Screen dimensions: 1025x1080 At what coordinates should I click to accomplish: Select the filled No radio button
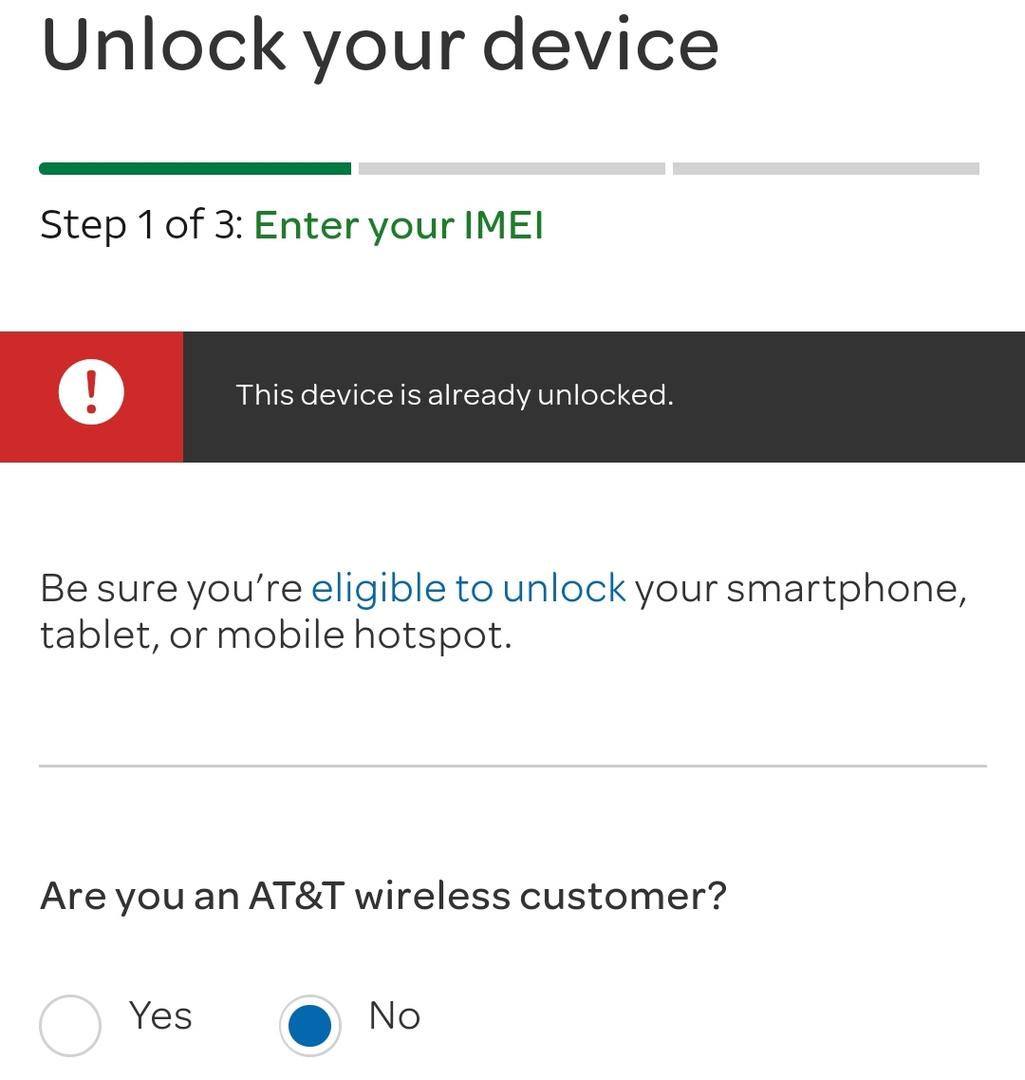[x=310, y=1025]
